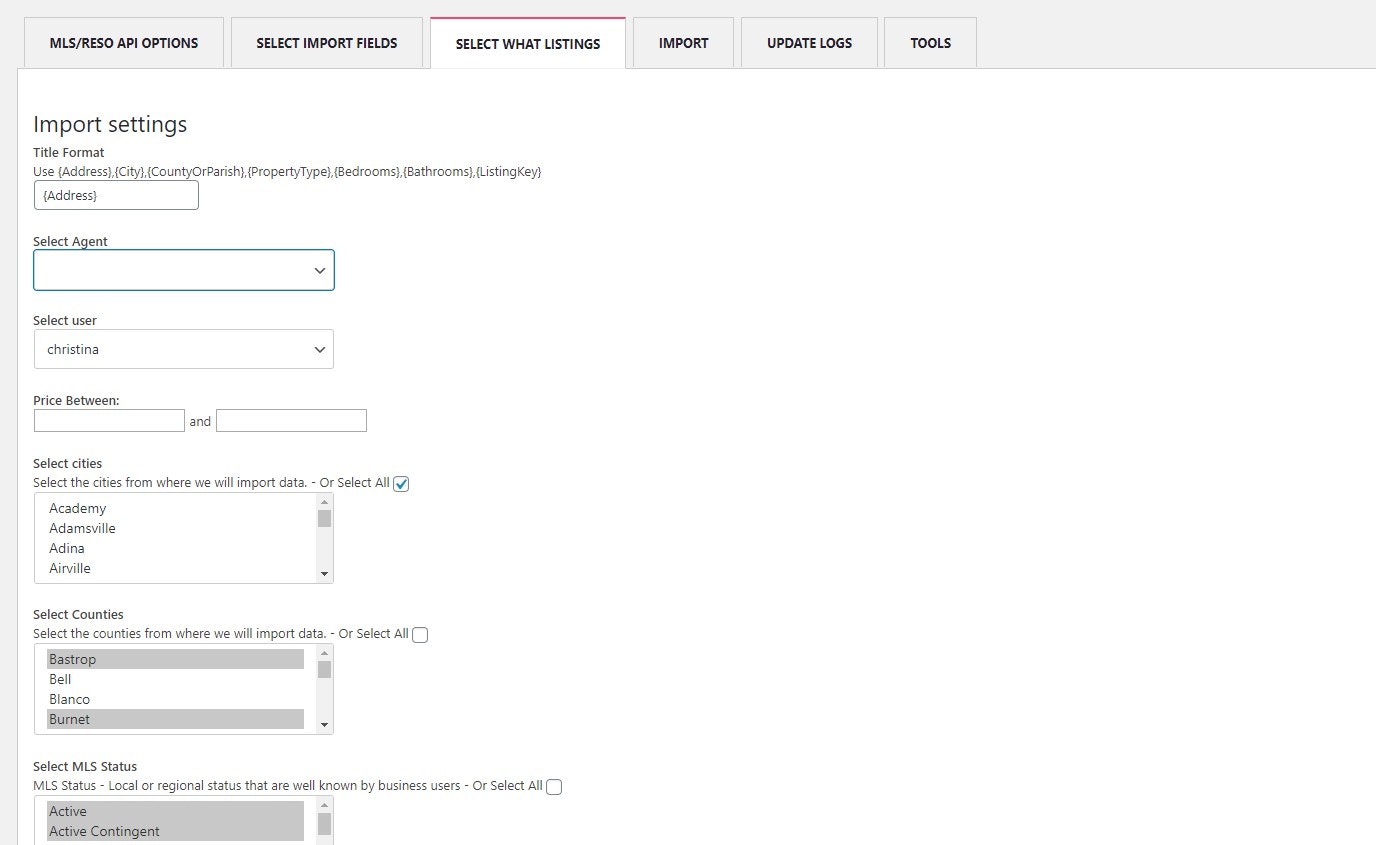
Task: Uncheck Select All cities checkbox
Action: [x=401, y=484]
